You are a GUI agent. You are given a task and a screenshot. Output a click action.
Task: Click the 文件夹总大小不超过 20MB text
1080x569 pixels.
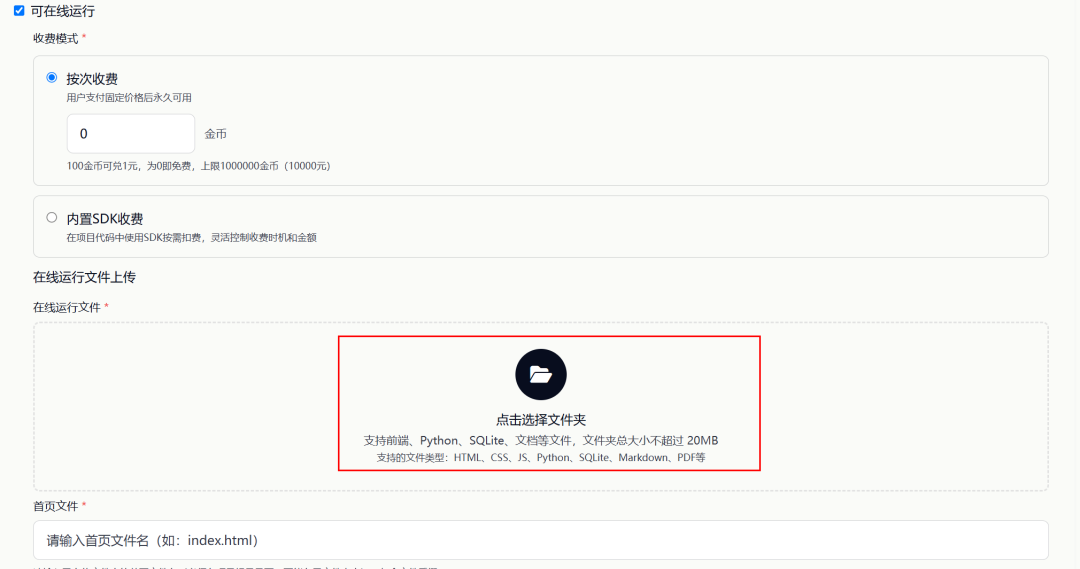pos(650,440)
